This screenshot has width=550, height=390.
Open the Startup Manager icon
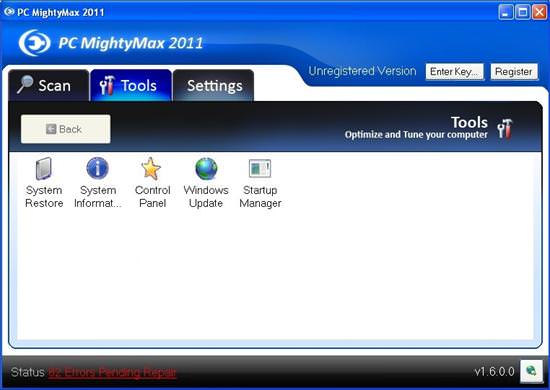(260, 168)
